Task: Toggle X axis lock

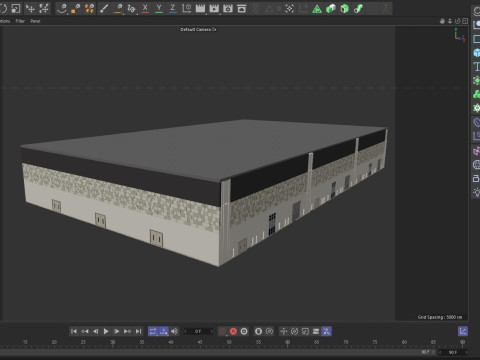Action: click(x=145, y=8)
